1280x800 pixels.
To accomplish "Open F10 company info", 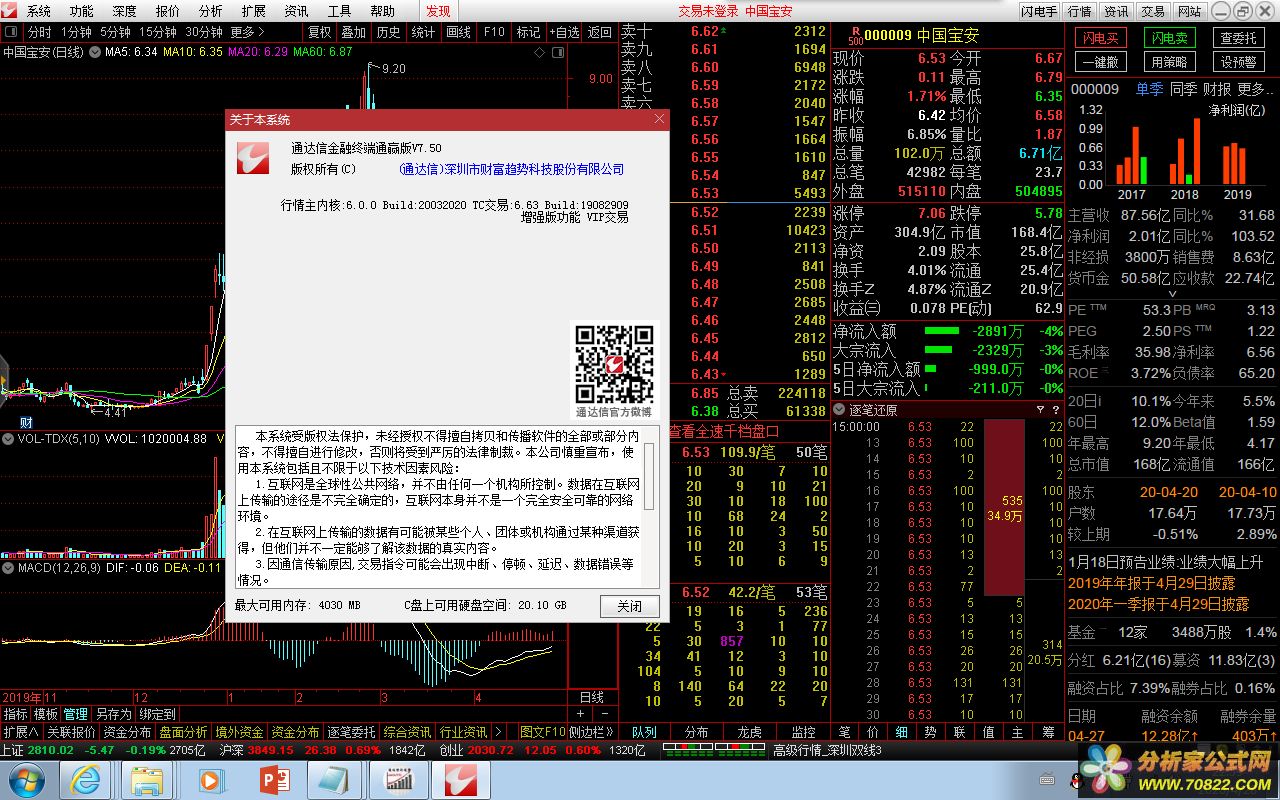I will [x=494, y=32].
